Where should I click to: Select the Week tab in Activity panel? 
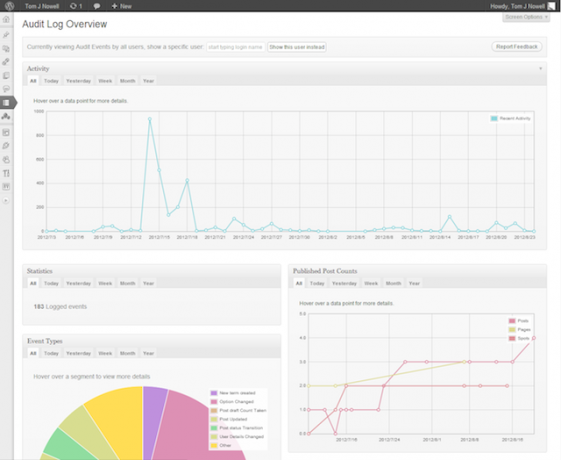pos(105,81)
